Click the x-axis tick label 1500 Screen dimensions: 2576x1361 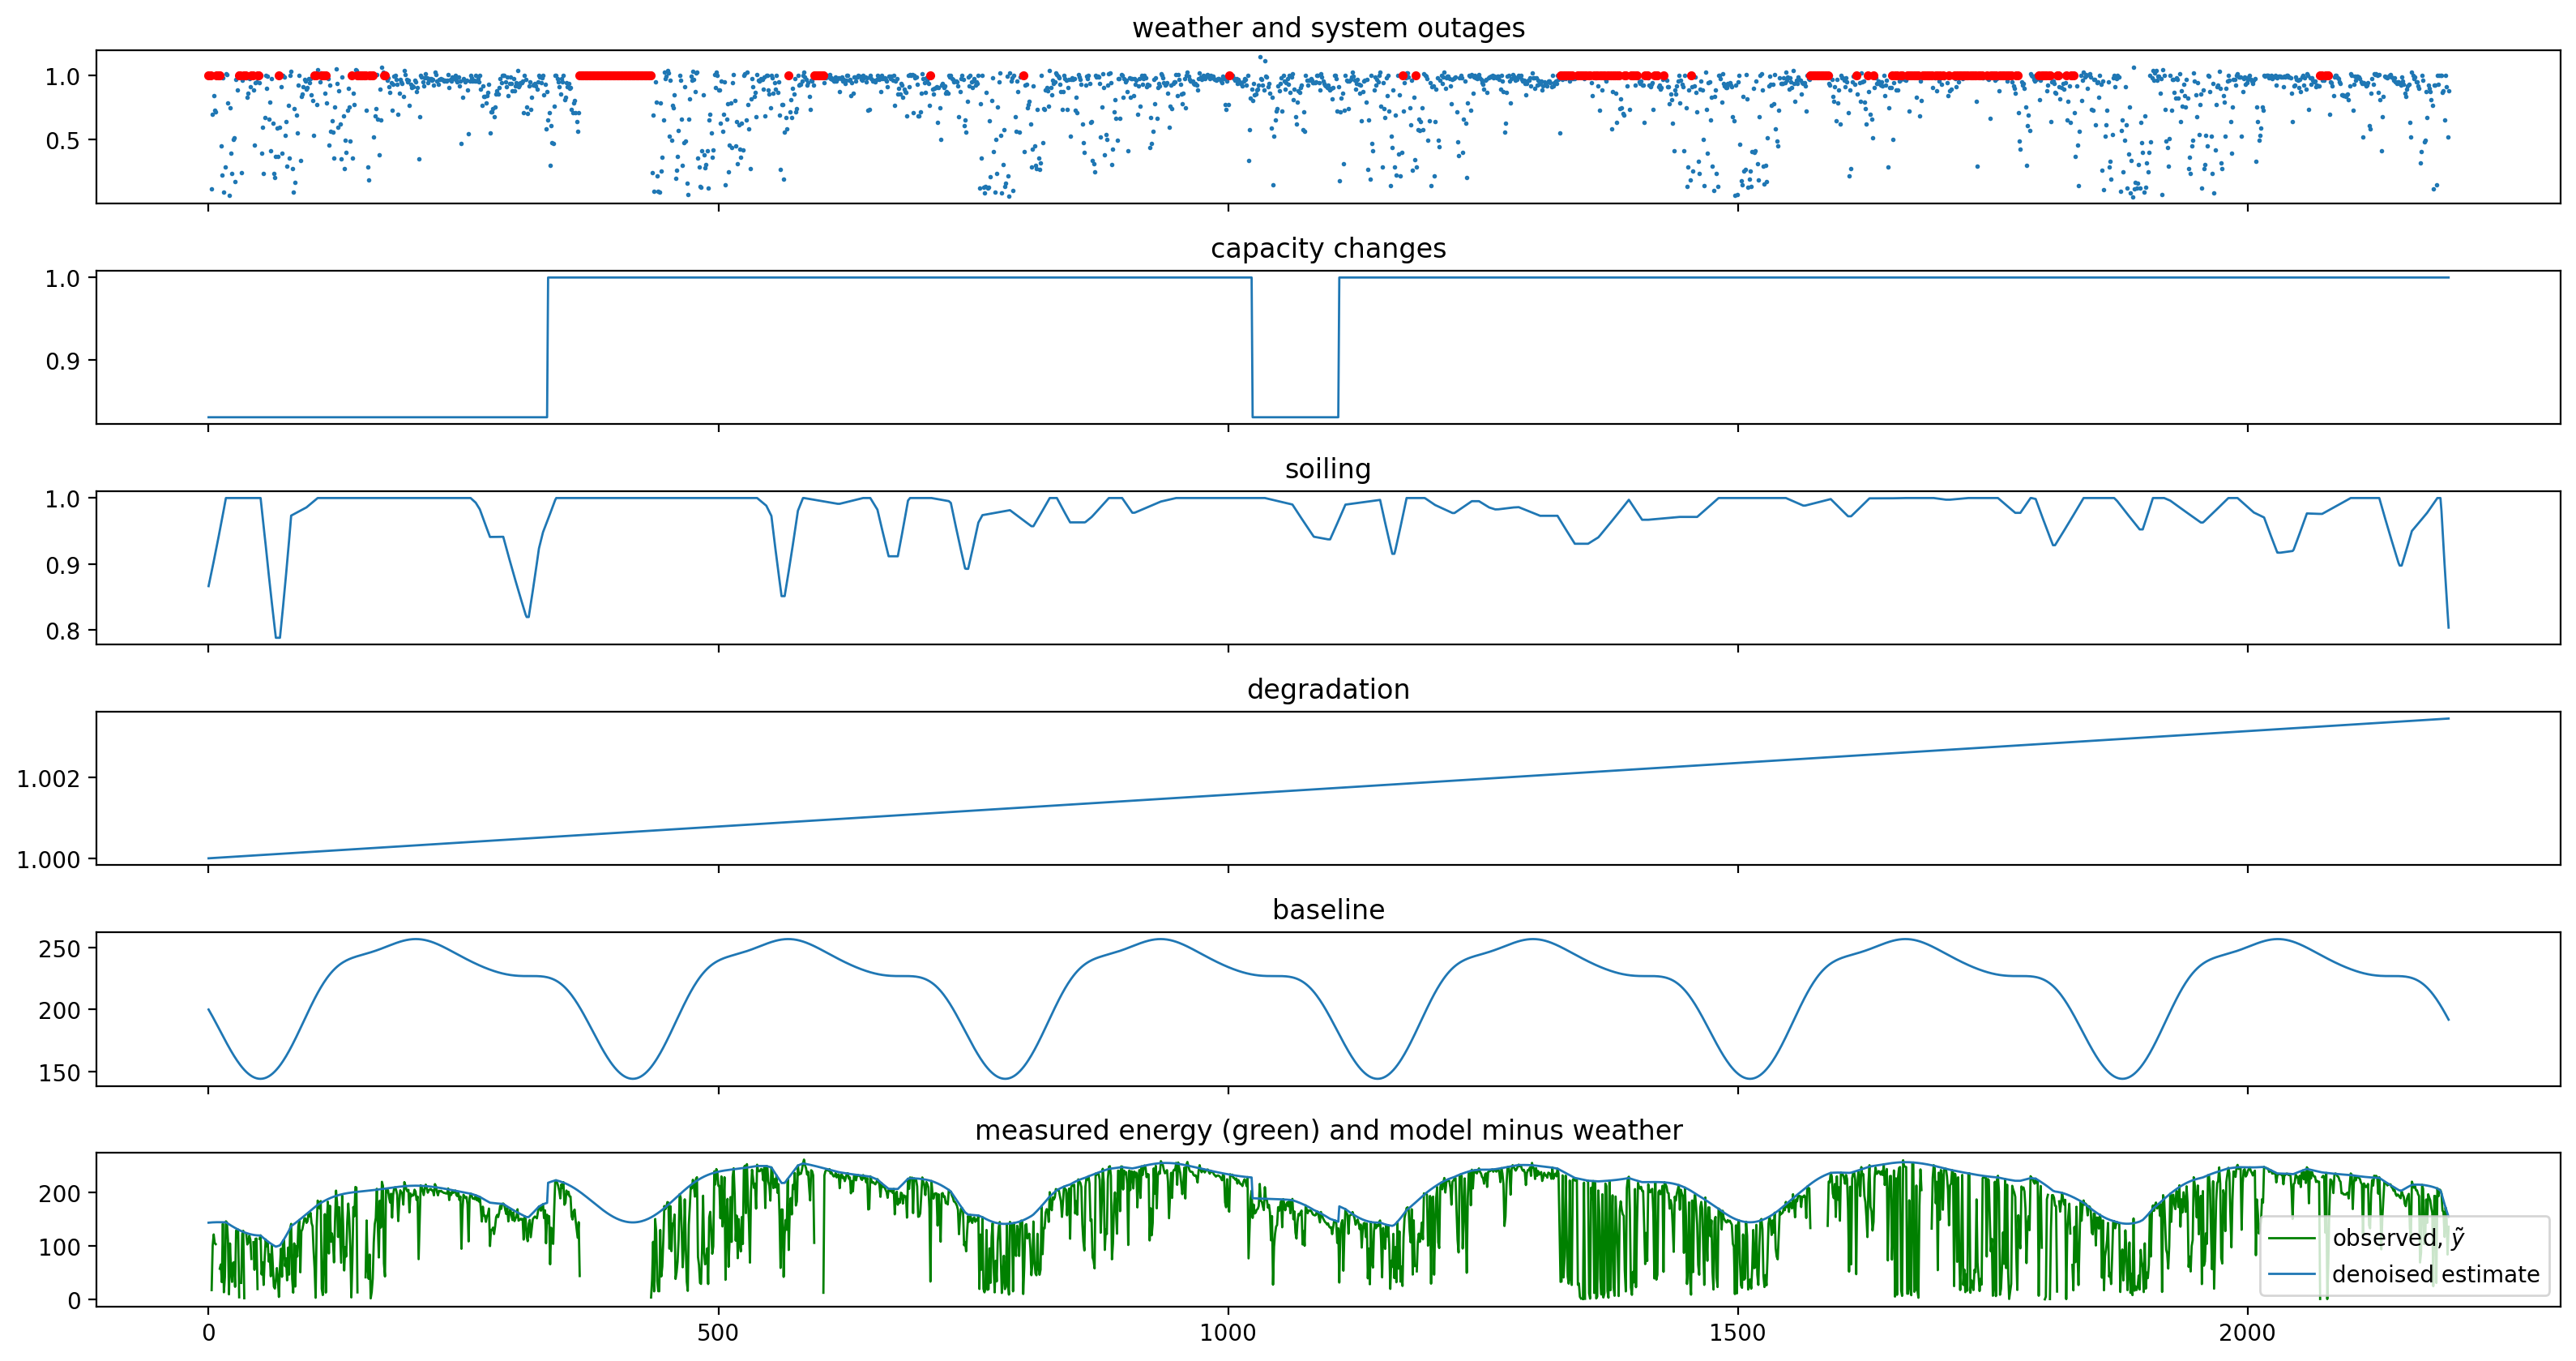click(1737, 1333)
